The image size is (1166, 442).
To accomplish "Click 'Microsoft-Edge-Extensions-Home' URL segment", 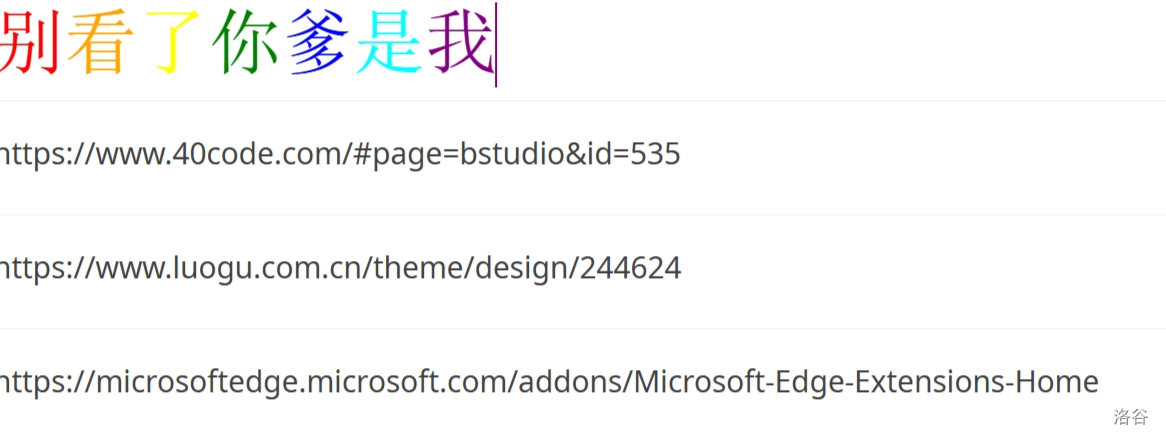I will pyautogui.click(x=866, y=382).
